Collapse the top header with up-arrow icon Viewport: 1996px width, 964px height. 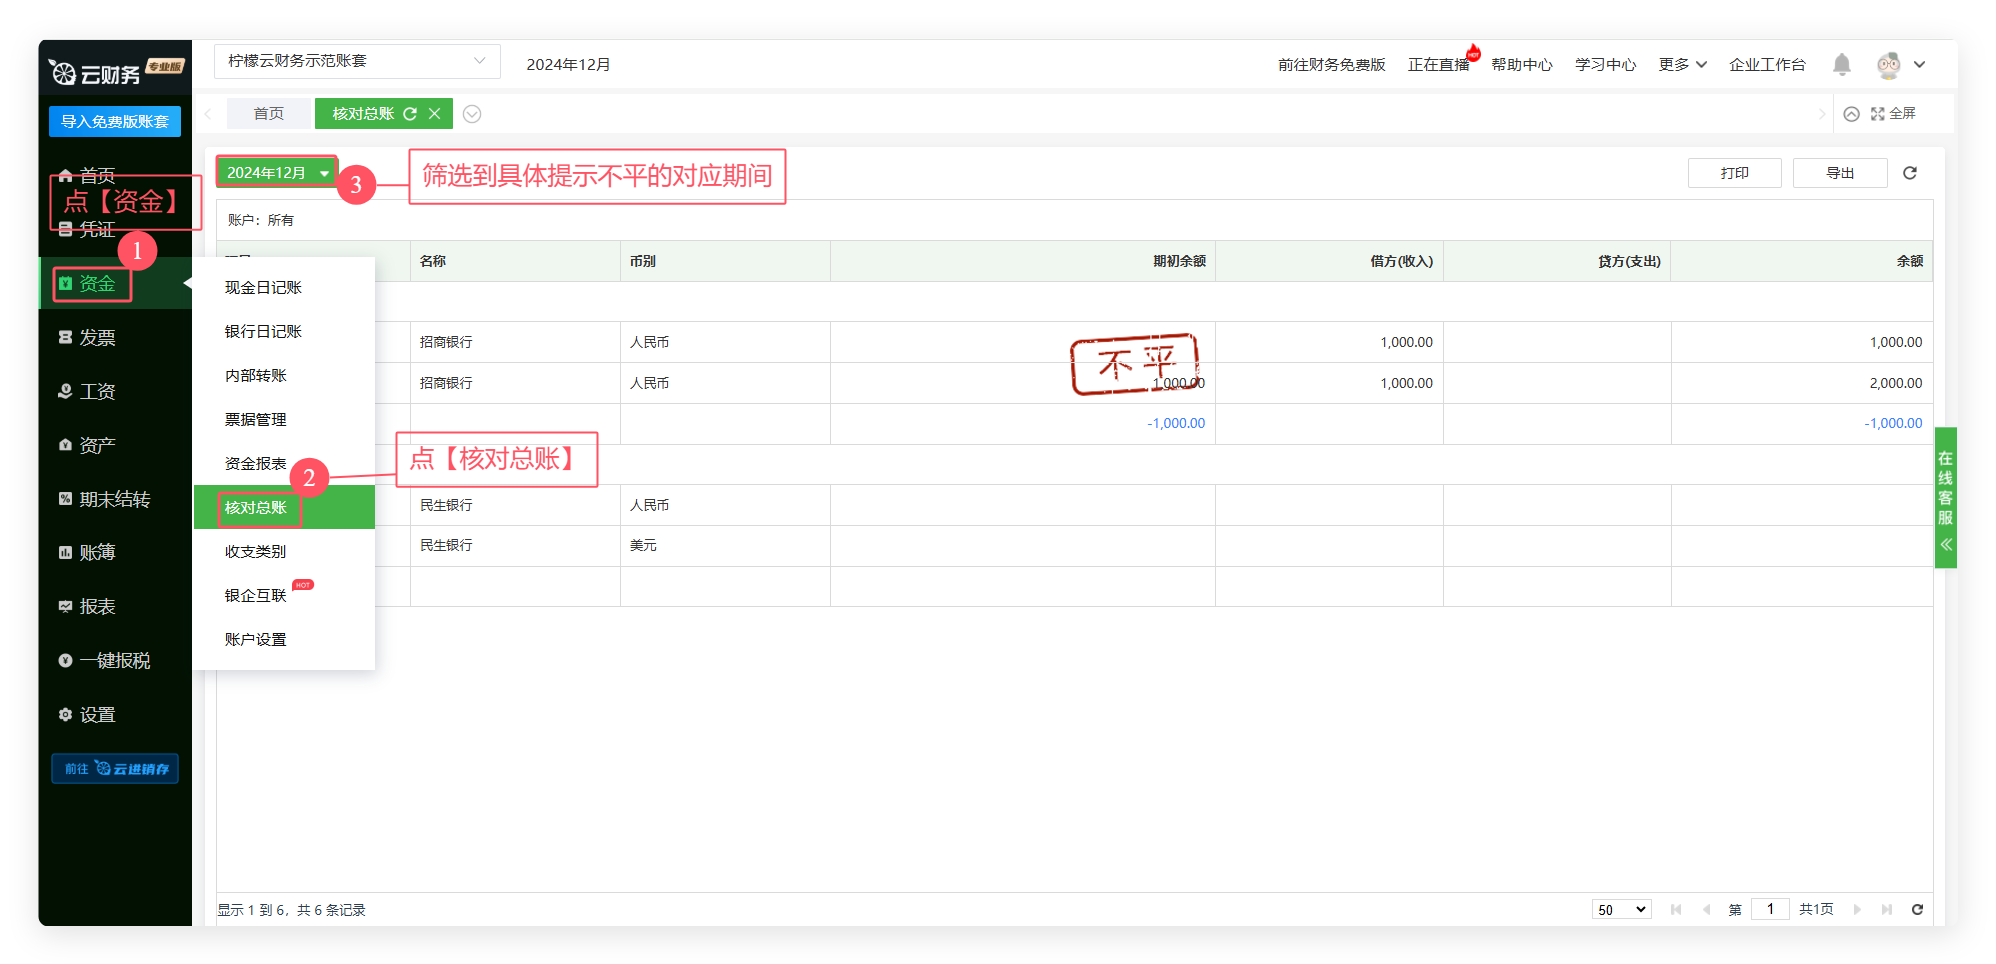(x=1851, y=114)
